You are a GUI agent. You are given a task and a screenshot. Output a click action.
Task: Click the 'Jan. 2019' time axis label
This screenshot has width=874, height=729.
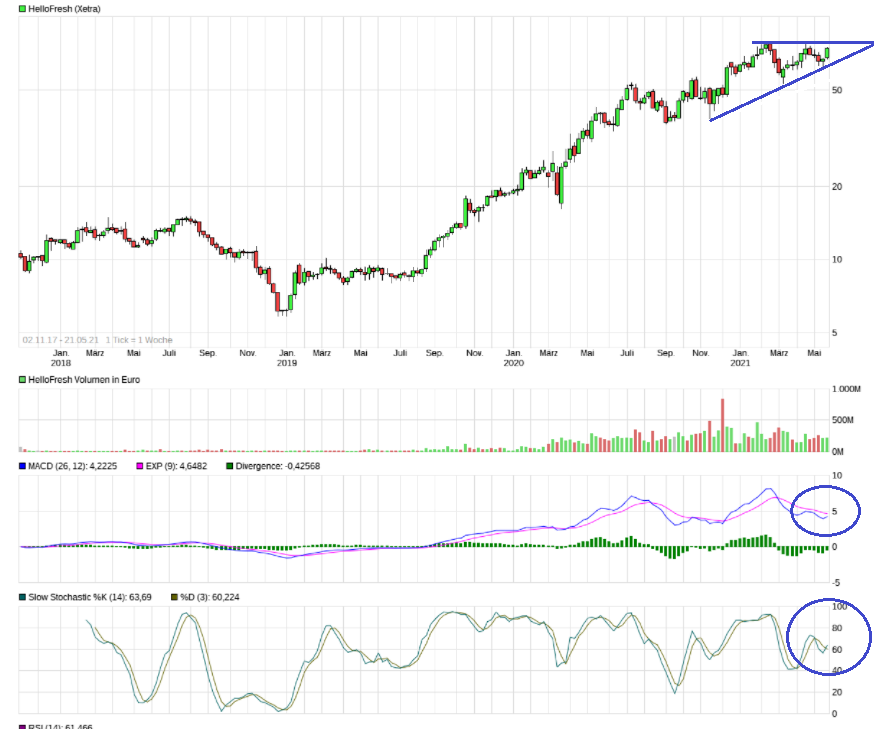(287, 358)
